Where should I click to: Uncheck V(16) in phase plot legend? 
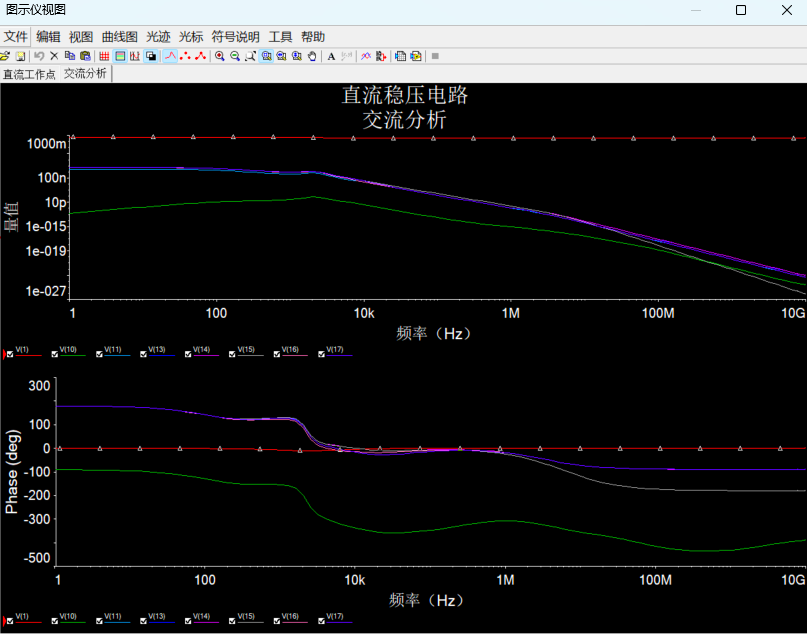pyautogui.click(x=277, y=621)
